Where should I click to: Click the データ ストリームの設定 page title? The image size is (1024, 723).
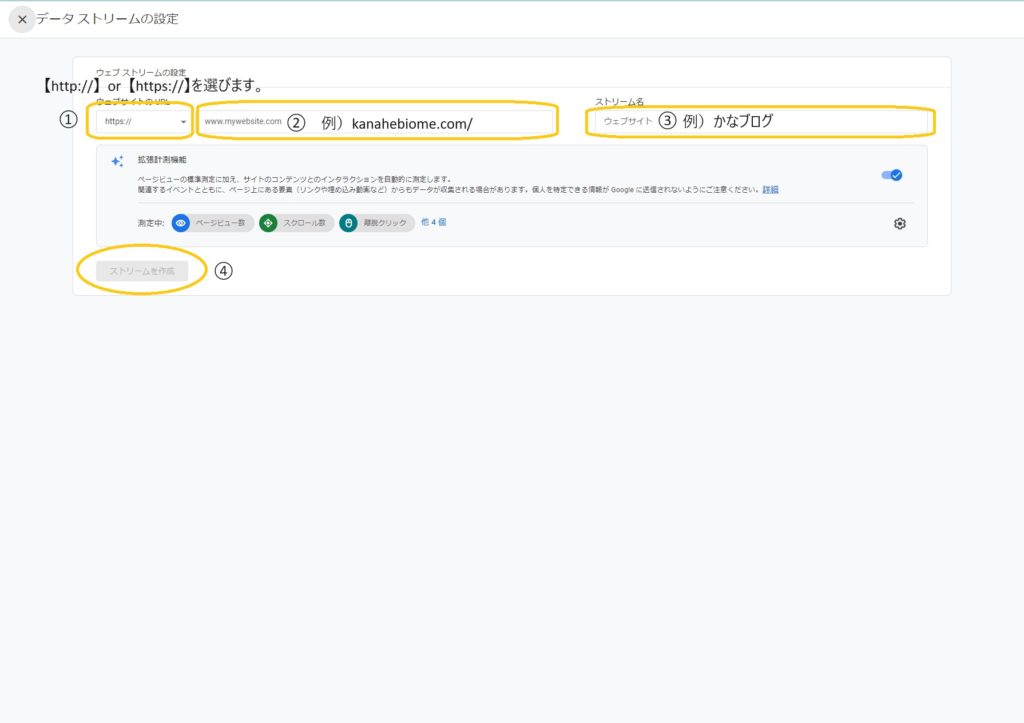107,19
